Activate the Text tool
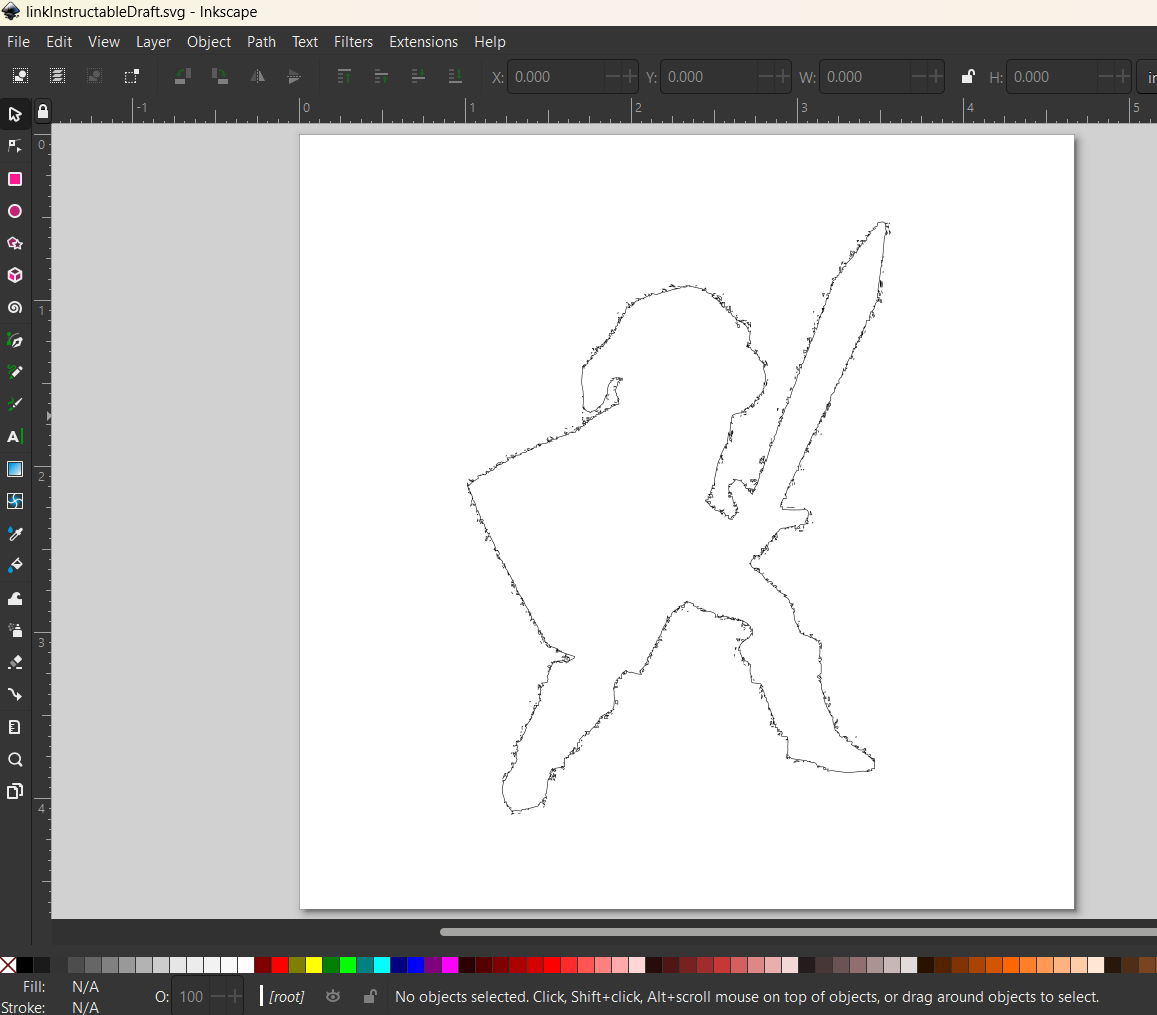The width and height of the screenshot is (1157, 1015). tap(15, 436)
